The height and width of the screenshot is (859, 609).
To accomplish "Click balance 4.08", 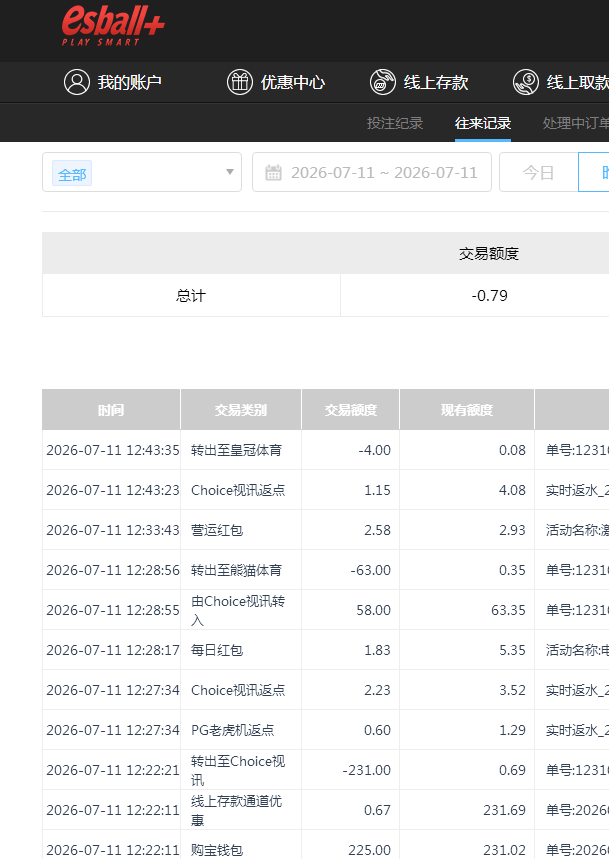I will click(x=512, y=490).
